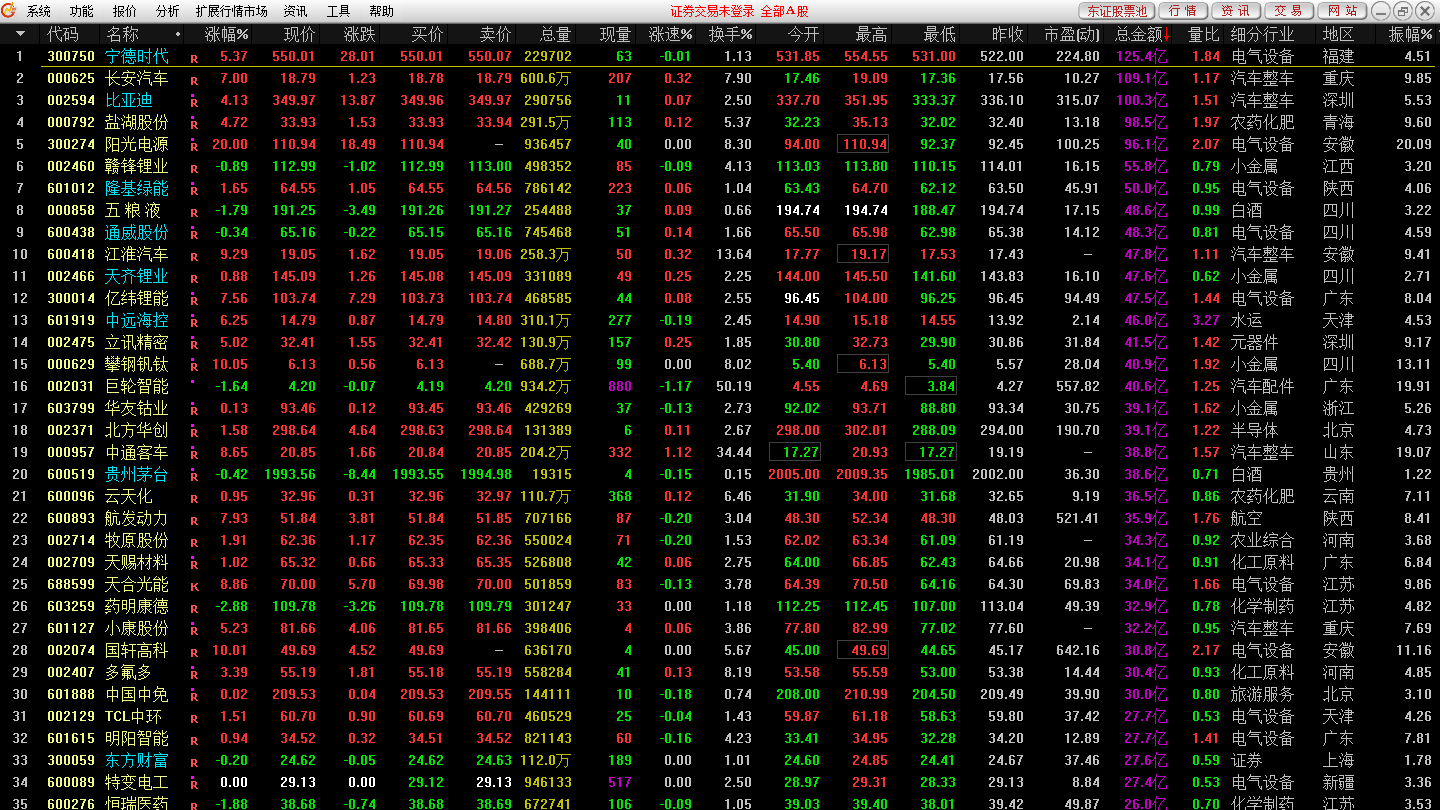Screen dimensions: 1440x810
Task: Open the 扩展行情市场 menu
Action: (x=232, y=11)
